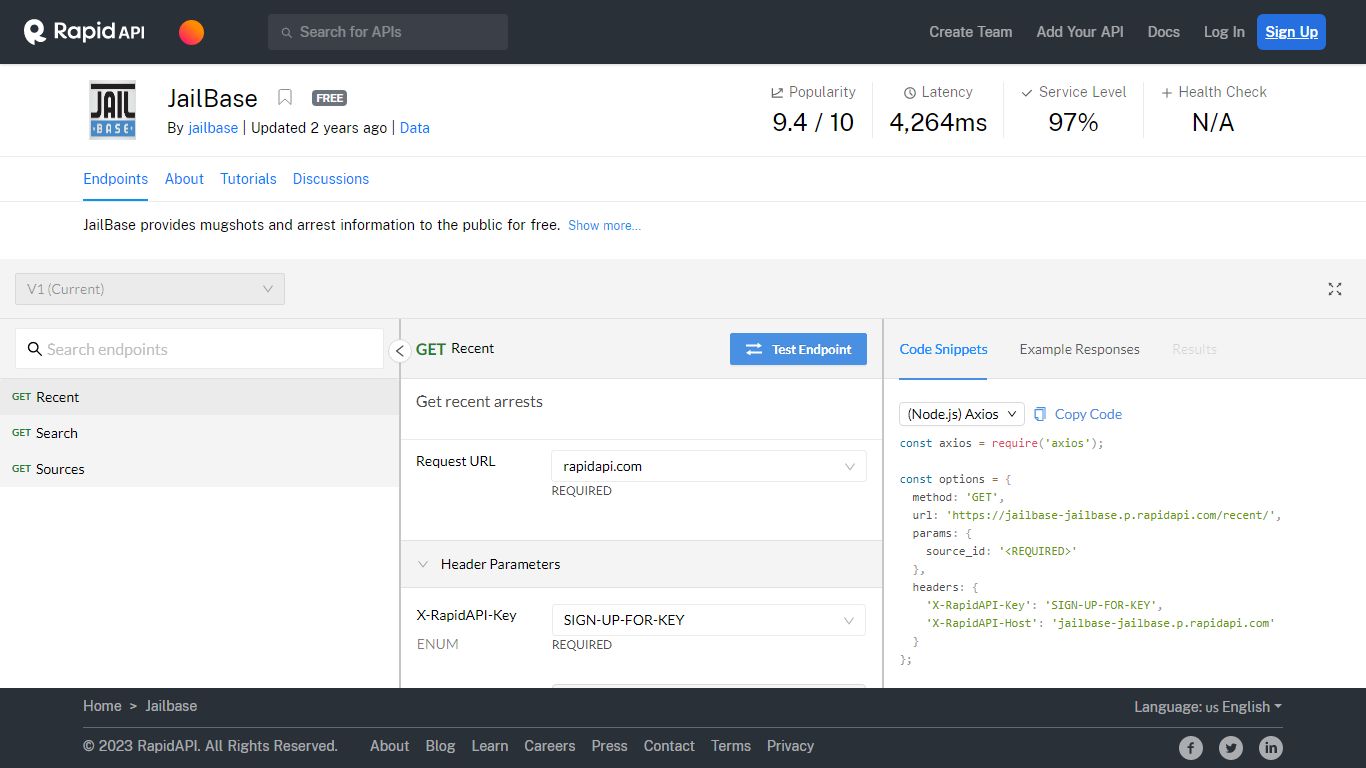Open the Docs link
This screenshot has height=768, width=1366.
[1164, 32]
